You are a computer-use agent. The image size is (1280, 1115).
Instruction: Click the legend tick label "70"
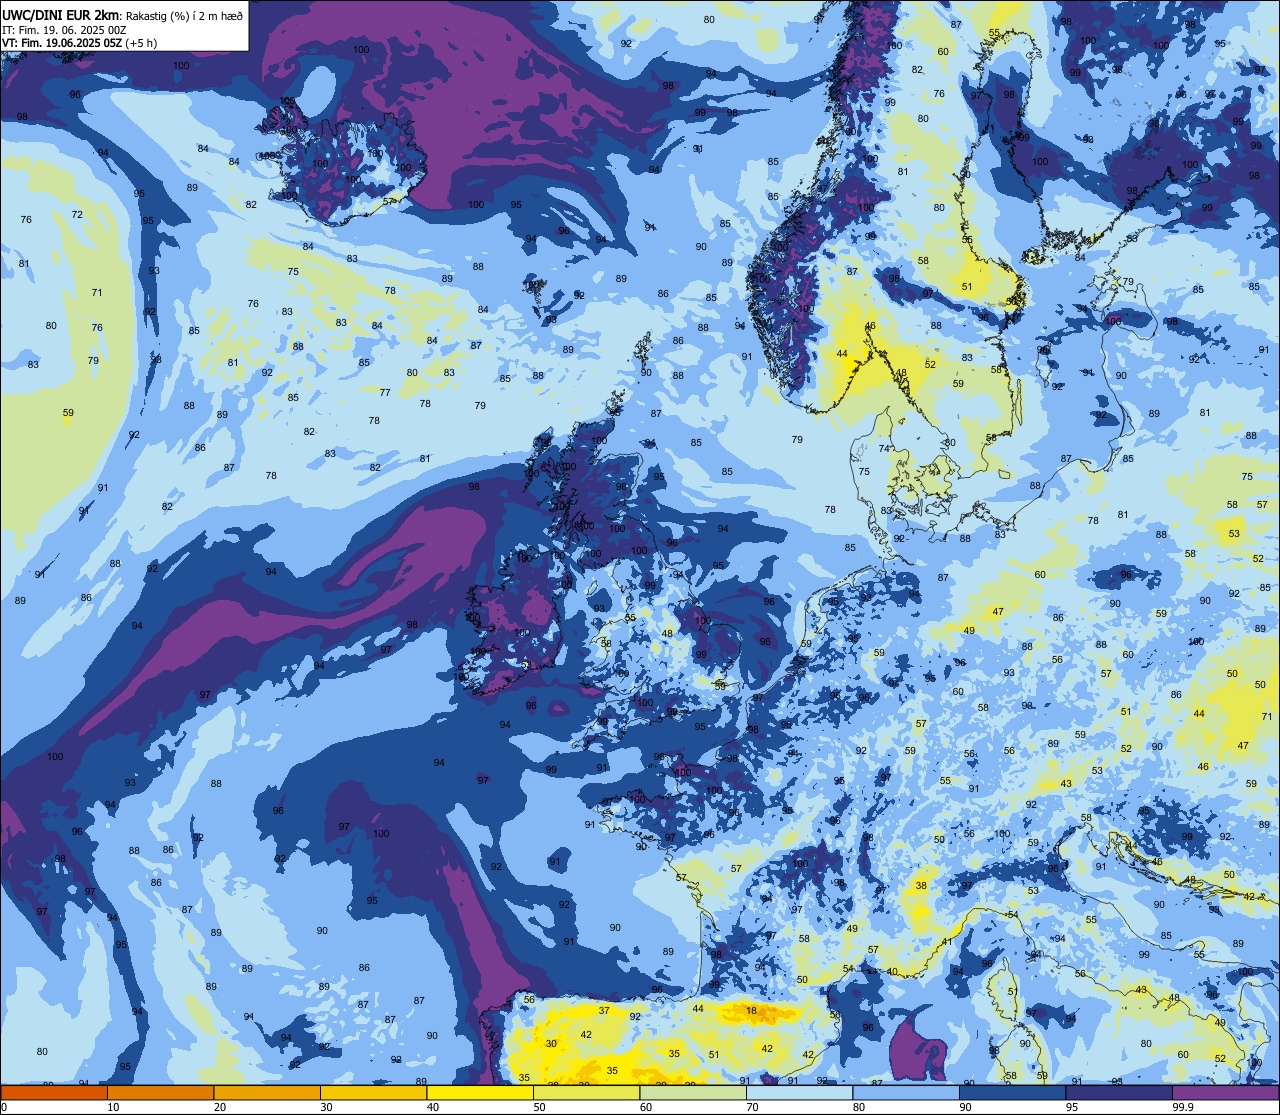751,1107
